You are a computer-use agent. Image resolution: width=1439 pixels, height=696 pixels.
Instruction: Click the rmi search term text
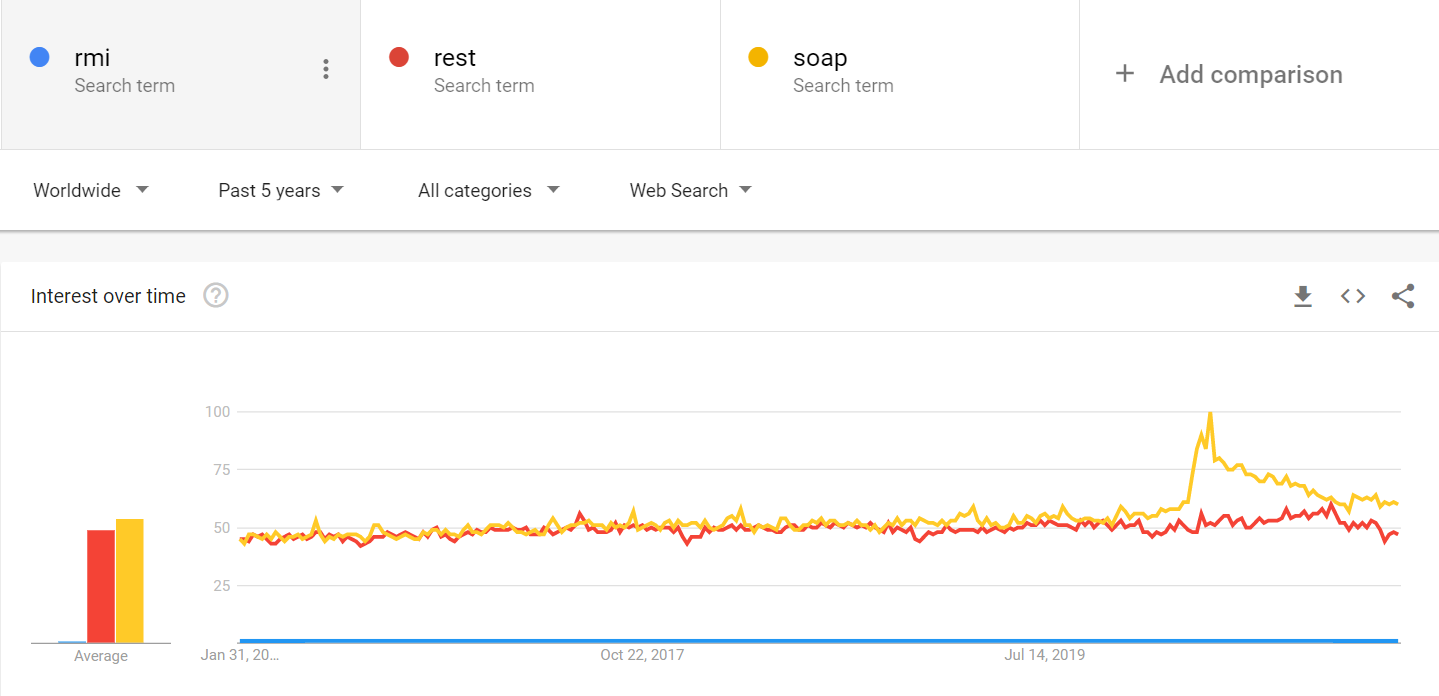pos(92,58)
